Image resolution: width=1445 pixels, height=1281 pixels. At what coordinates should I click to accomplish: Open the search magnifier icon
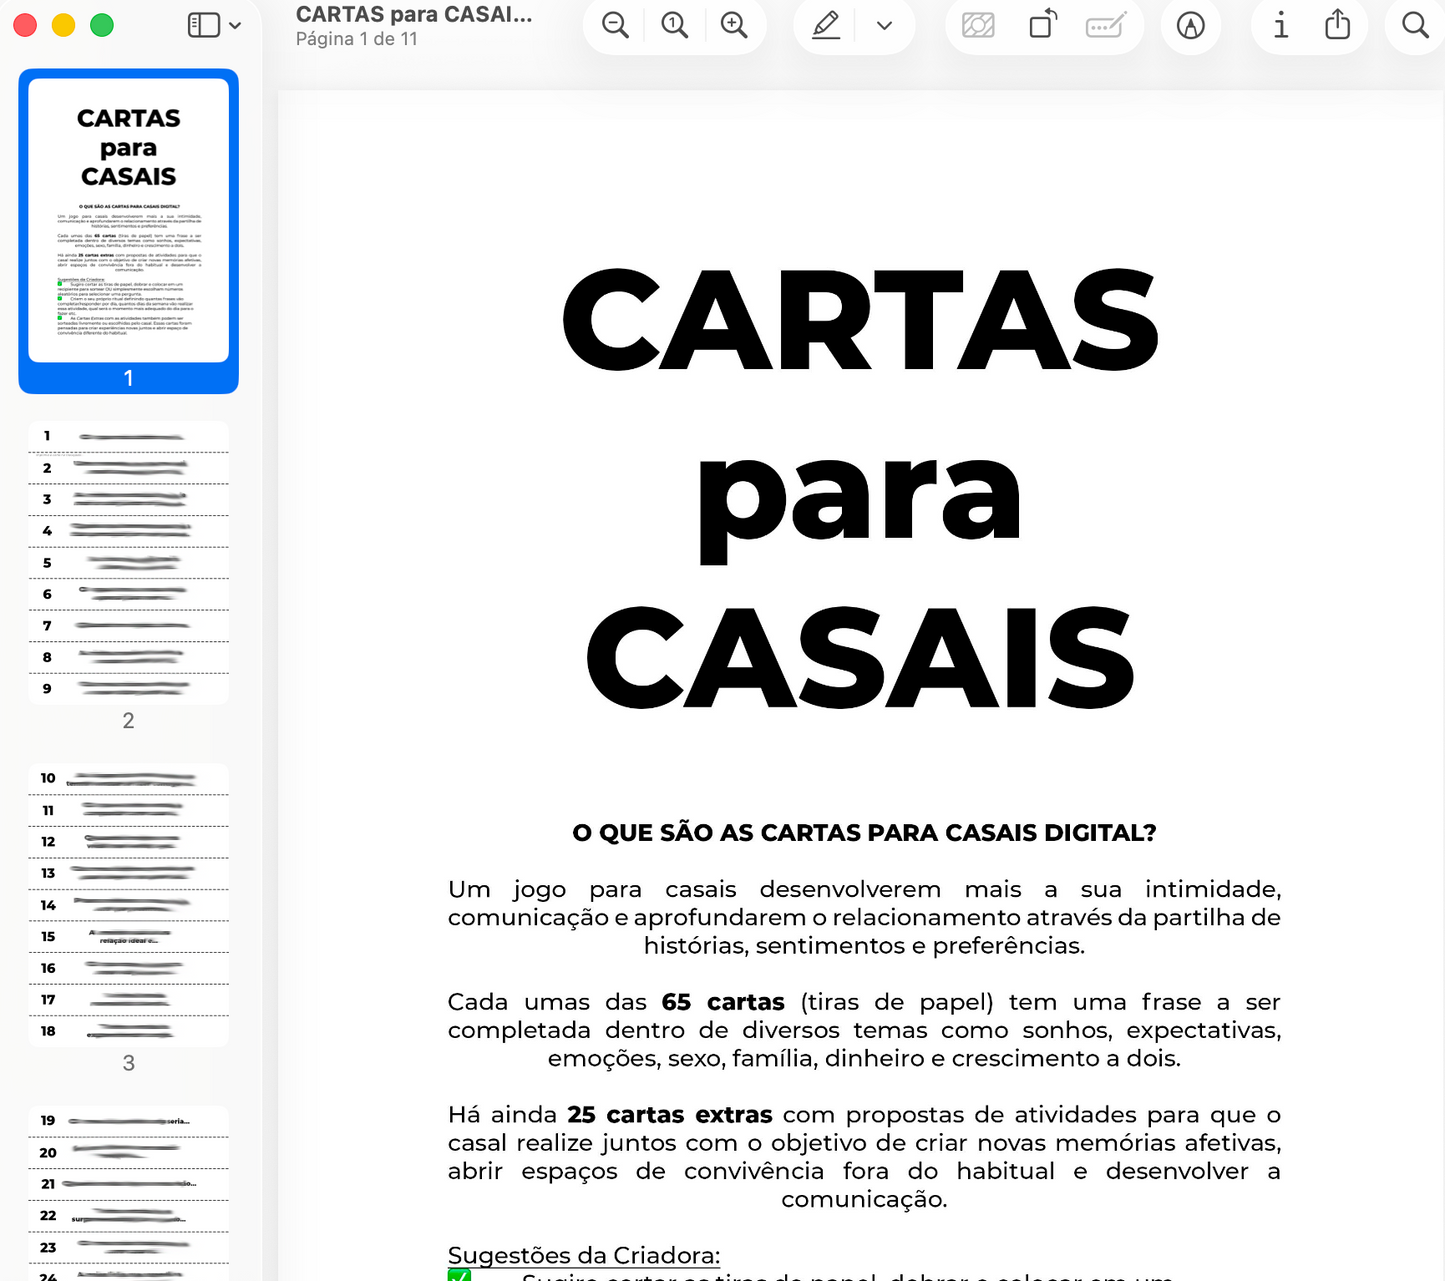[x=1415, y=25]
